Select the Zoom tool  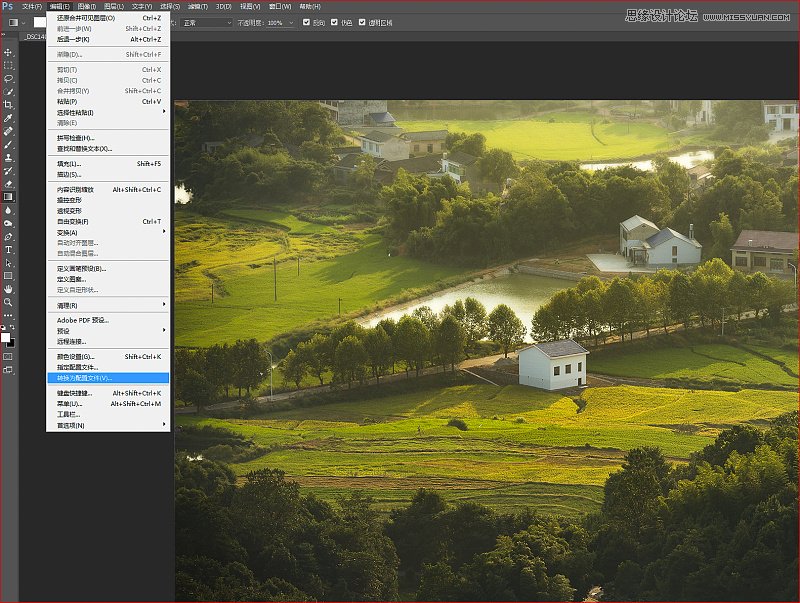[x=8, y=302]
